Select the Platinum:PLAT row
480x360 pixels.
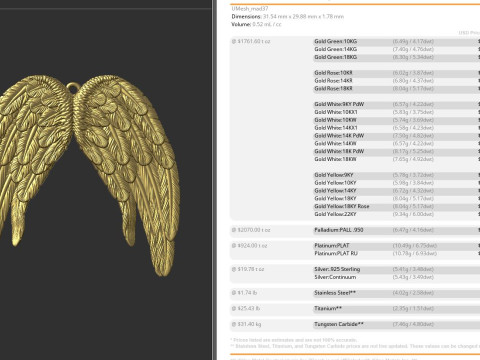tap(397, 245)
